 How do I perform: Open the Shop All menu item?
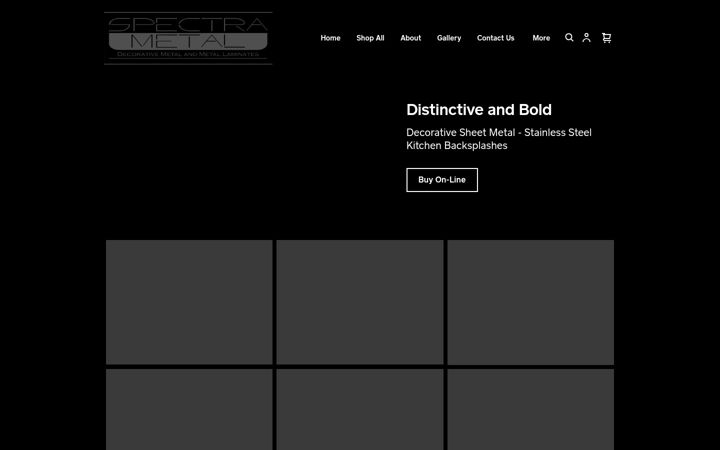(370, 38)
